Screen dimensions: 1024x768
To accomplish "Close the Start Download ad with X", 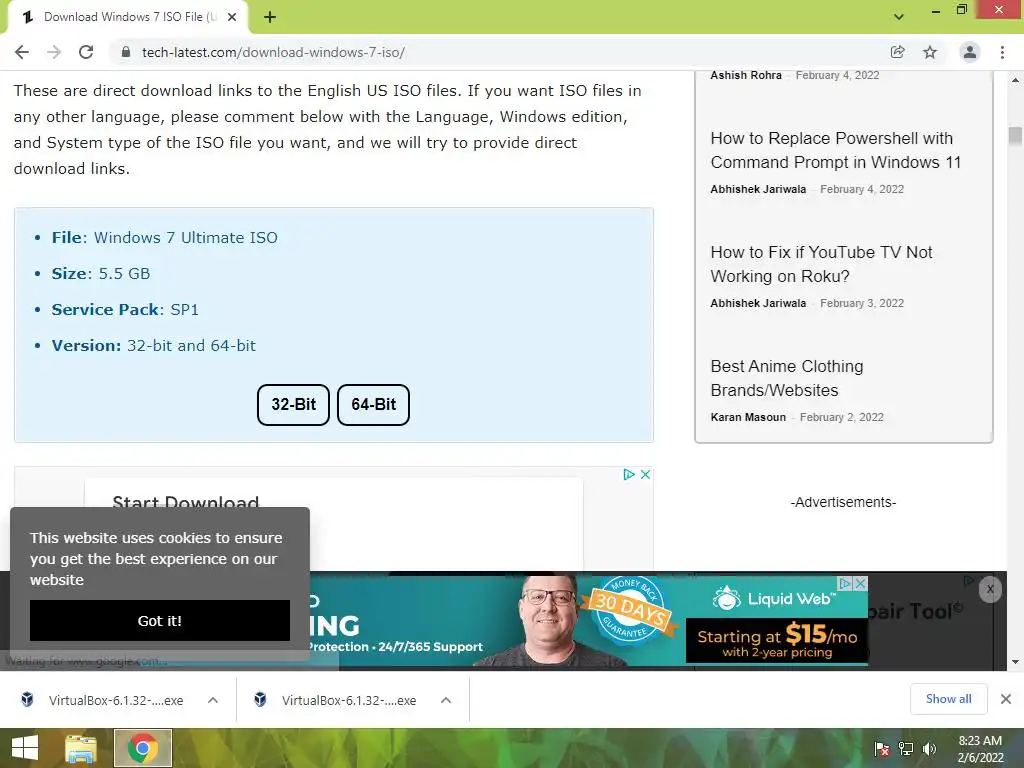I will pos(645,475).
